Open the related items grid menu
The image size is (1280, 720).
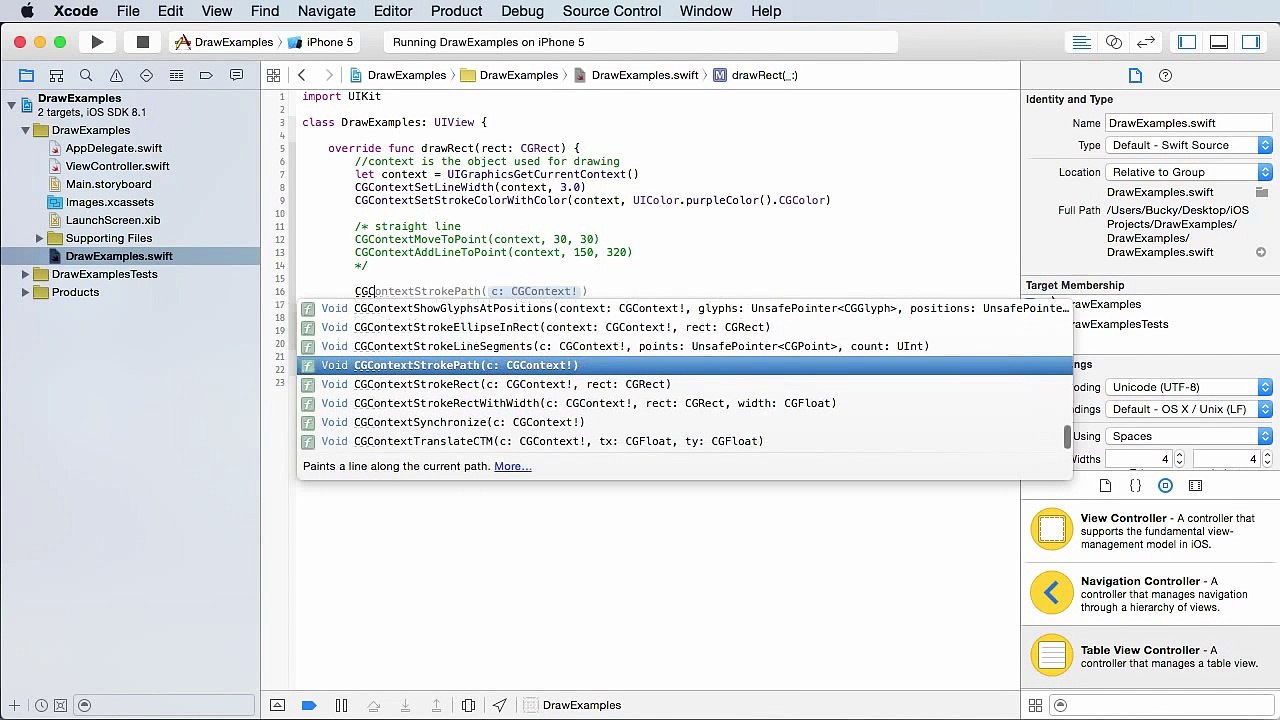click(273, 75)
